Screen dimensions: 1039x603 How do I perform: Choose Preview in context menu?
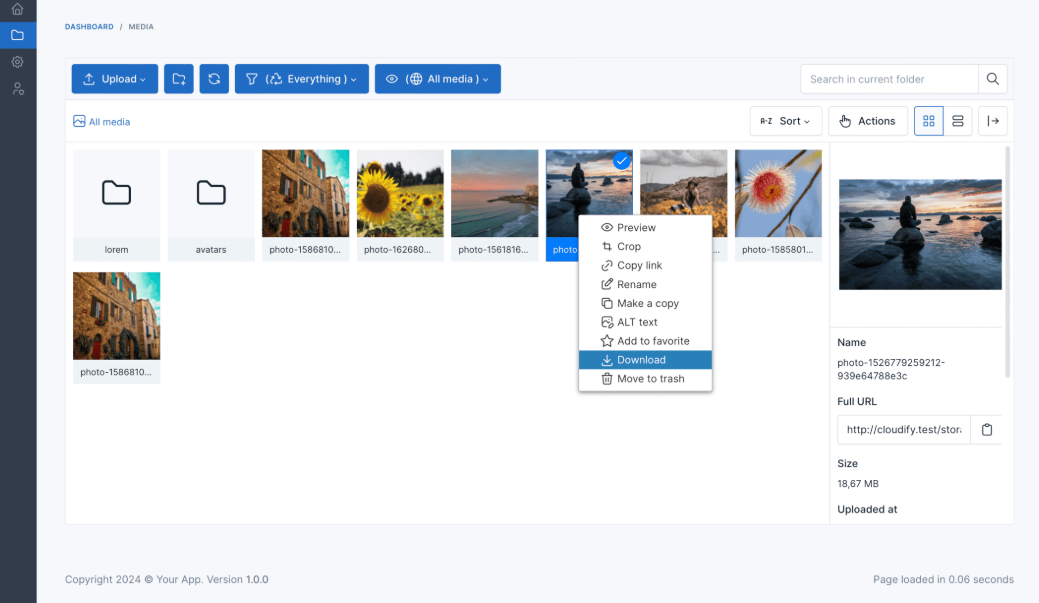[645, 227]
